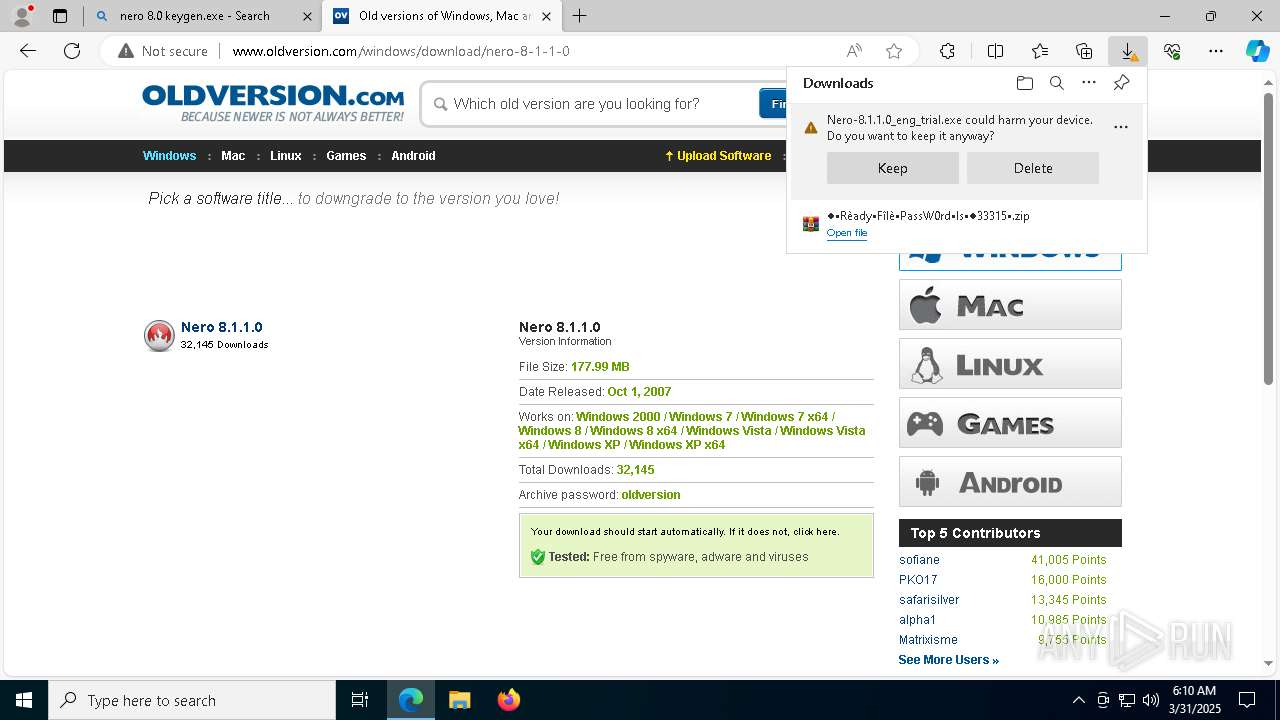1280x720 pixels.
Task: Open contributor safarisilver's profile
Action: tap(929, 600)
